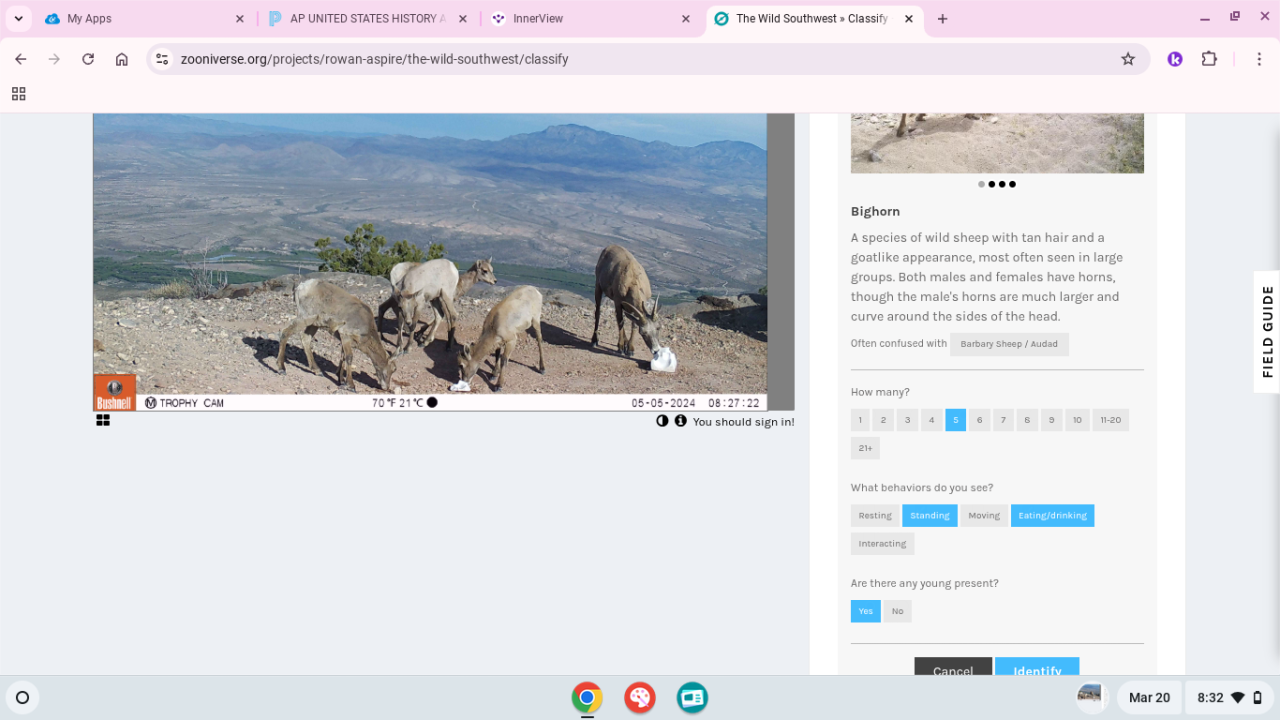The height and width of the screenshot is (720, 1280).
Task: Open the browser home page
Action: (x=122, y=59)
